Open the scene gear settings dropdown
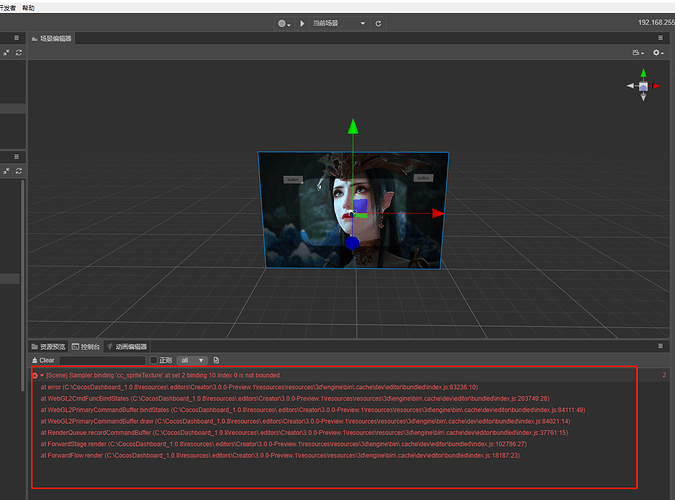Screen dimensions: 675x500 658,53
